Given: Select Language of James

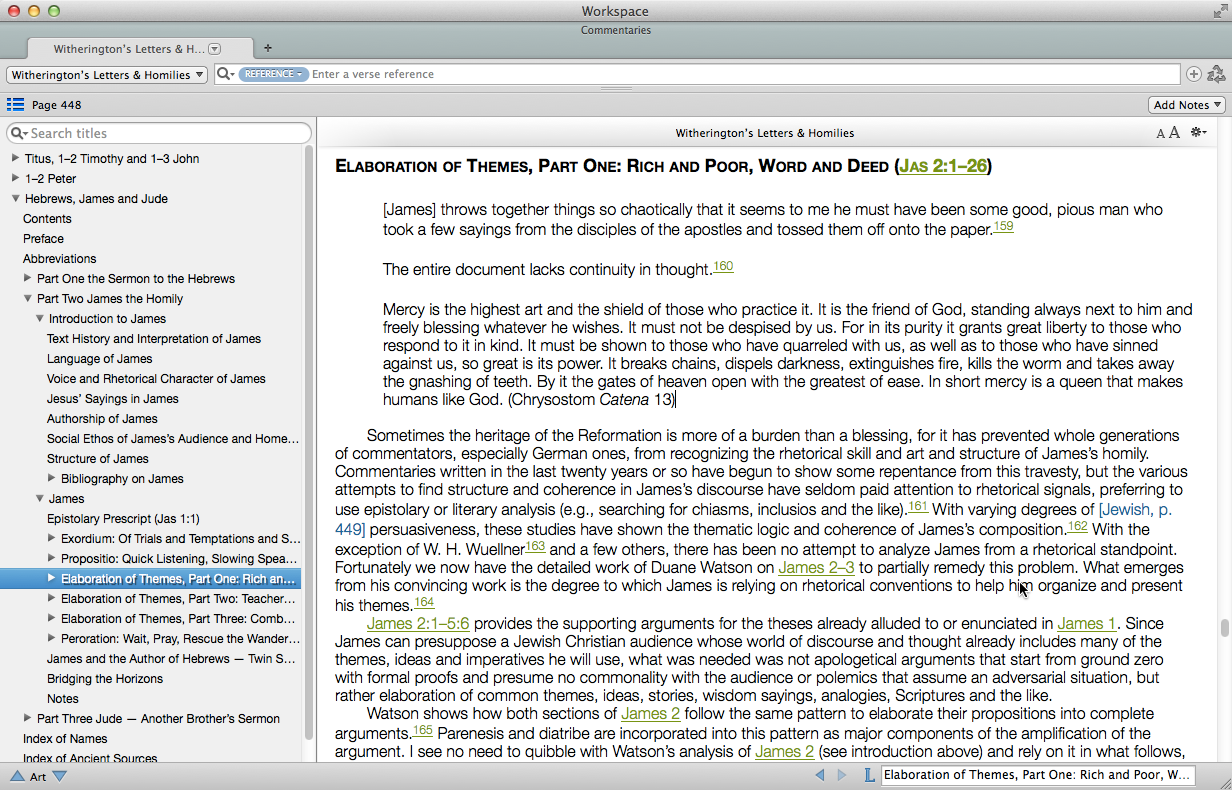Looking at the screenshot, I should click(100, 359).
